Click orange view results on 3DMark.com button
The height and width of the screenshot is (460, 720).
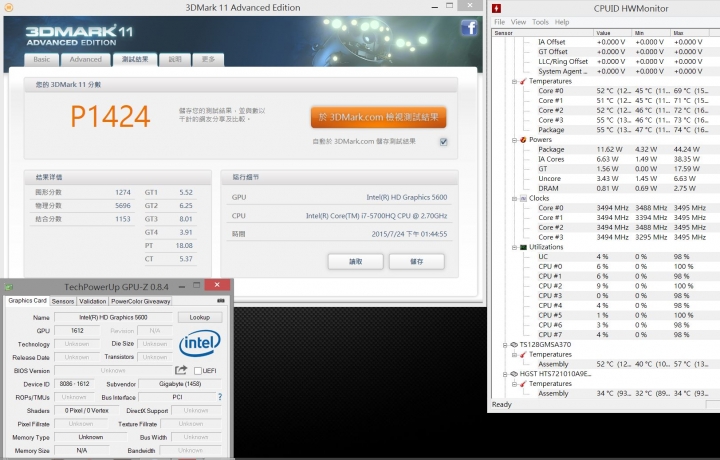point(378,117)
